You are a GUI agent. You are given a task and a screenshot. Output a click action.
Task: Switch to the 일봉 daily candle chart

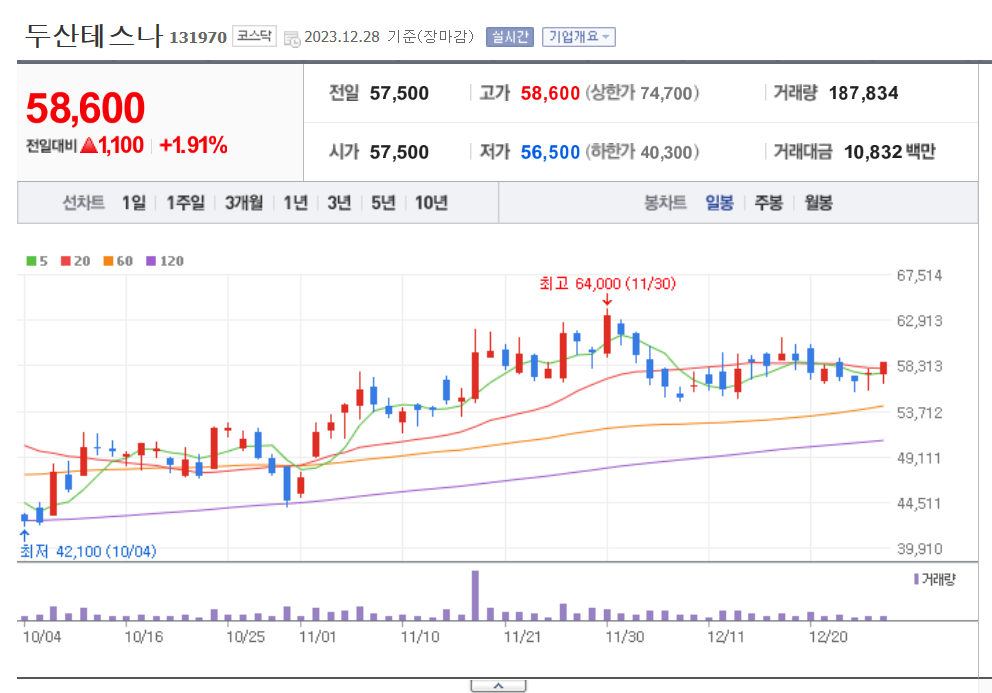click(719, 203)
